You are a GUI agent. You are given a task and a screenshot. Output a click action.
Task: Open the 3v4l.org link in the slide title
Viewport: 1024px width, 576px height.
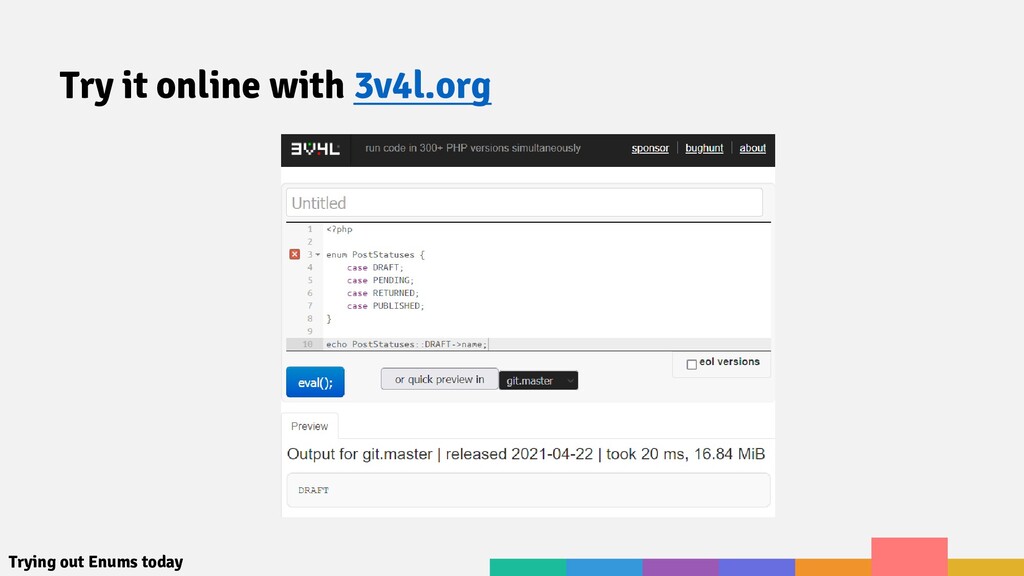(x=423, y=86)
